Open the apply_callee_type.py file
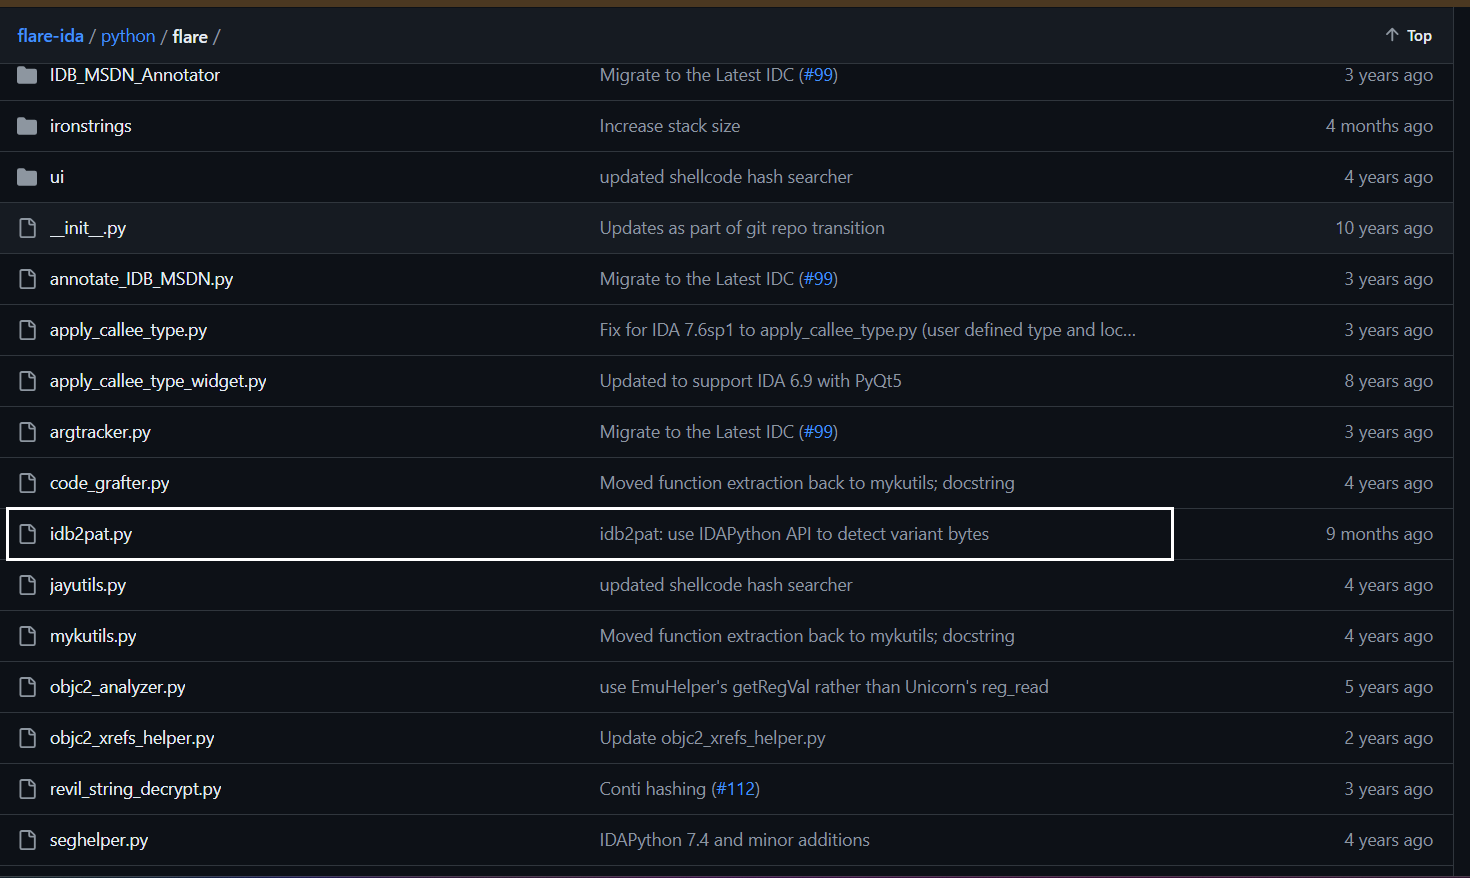Viewport: 1470px width, 878px height. pos(128,330)
